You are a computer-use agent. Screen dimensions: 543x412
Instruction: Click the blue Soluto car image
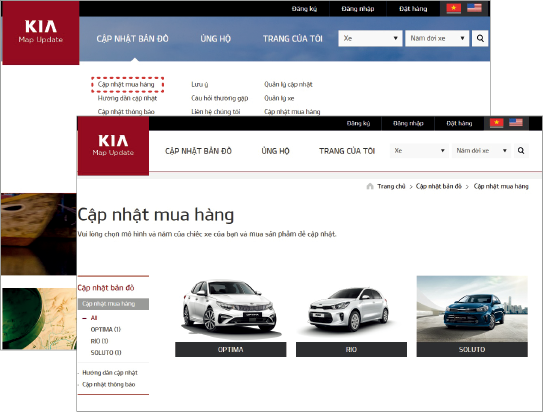[x=472, y=309]
